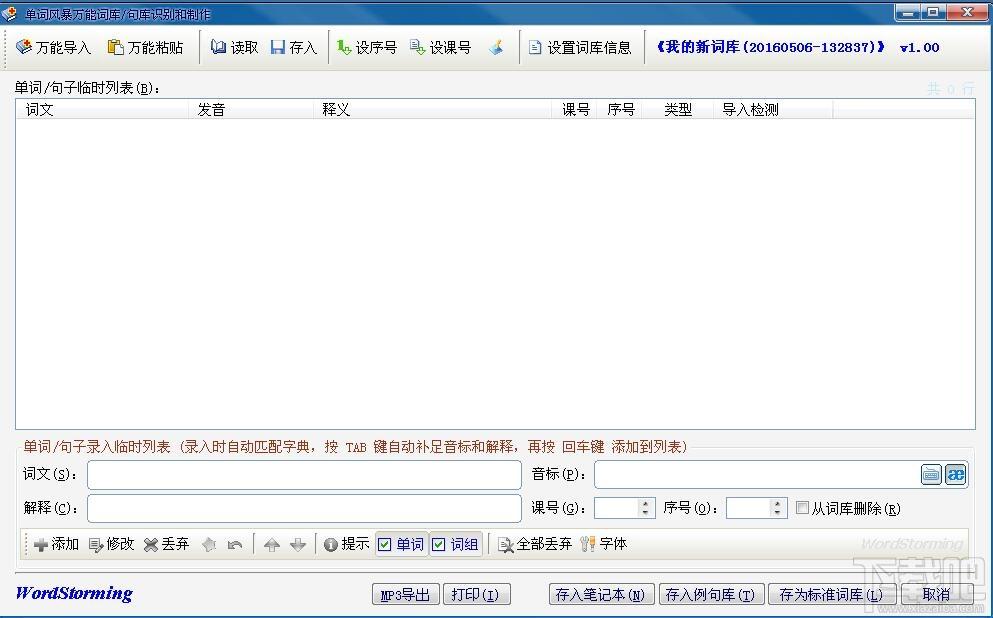Click 存为标准词库 button

830,595
